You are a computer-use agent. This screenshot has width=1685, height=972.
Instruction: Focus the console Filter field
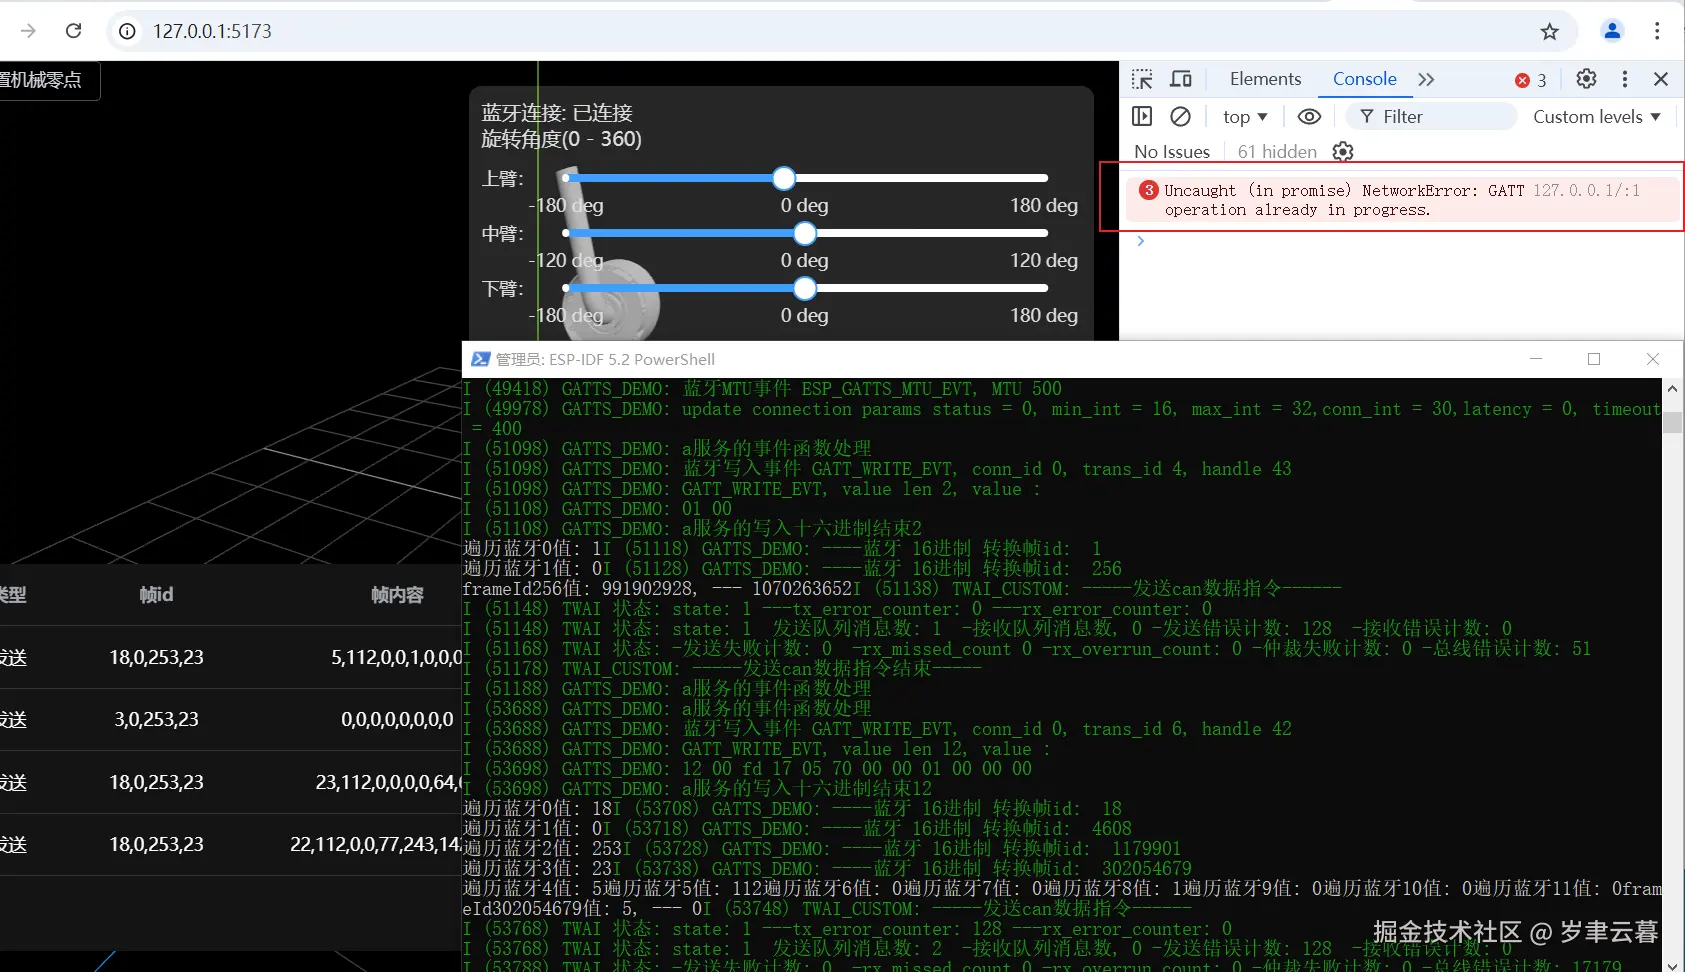pos(1432,117)
